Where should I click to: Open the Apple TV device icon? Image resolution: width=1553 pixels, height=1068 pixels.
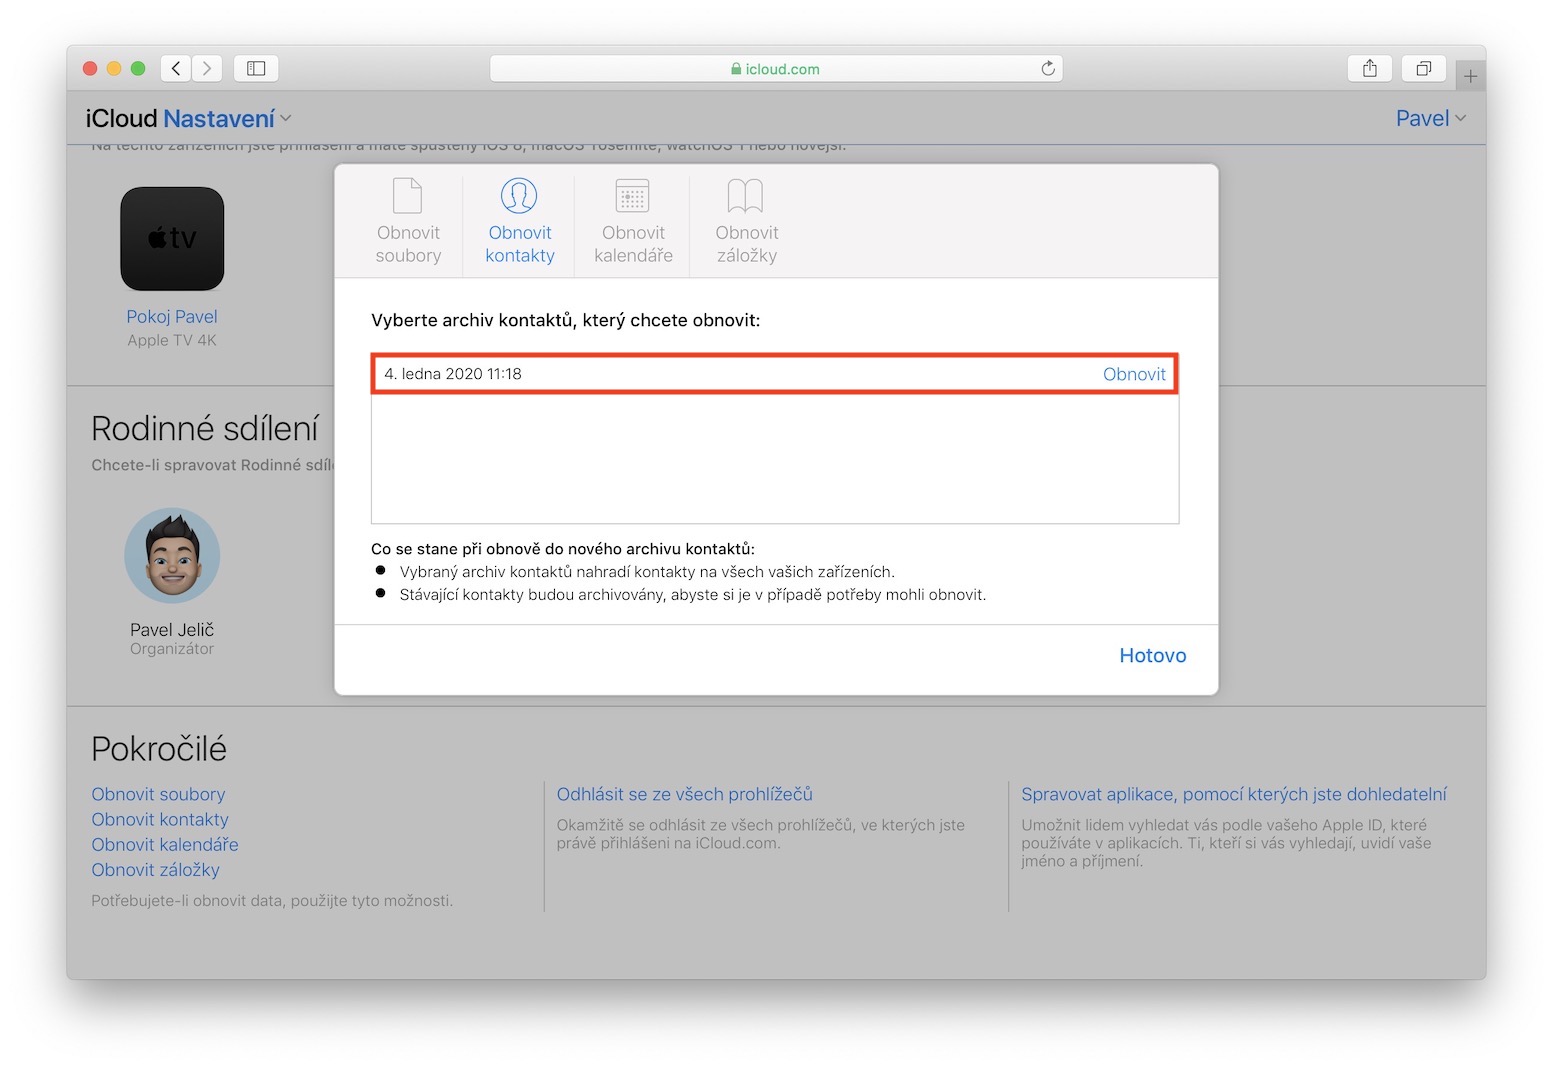point(172,239)
